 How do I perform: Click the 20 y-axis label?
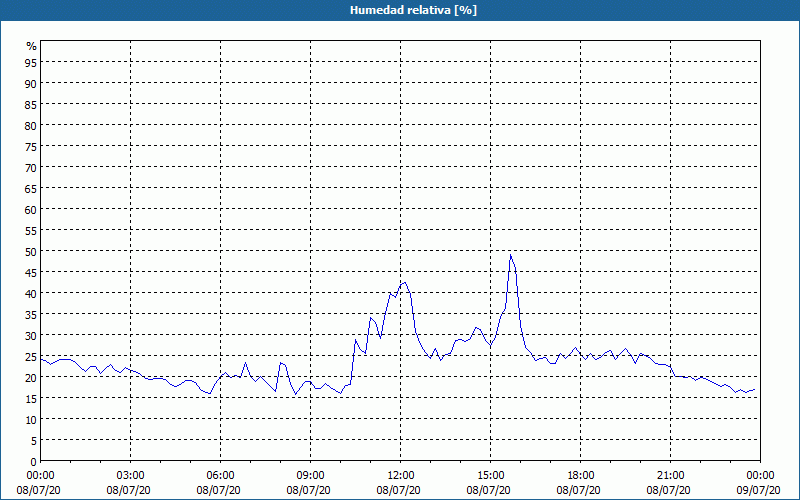pyautogui.click(x=31, y=378)
